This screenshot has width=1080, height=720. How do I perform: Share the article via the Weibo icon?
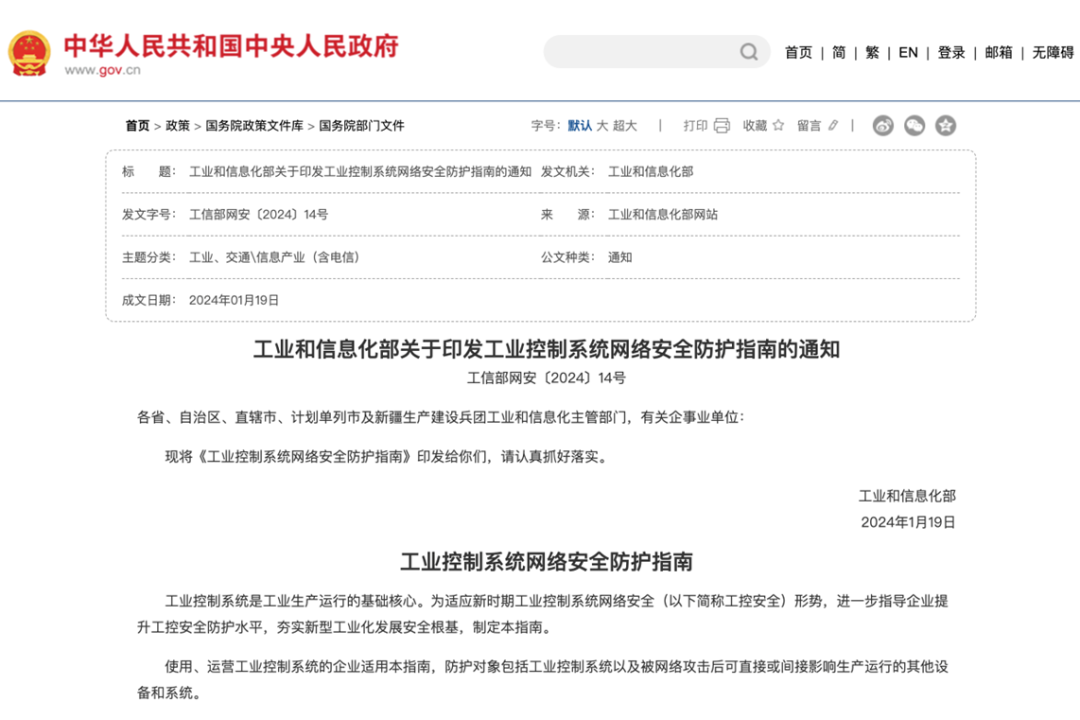[x=881, y=125]
